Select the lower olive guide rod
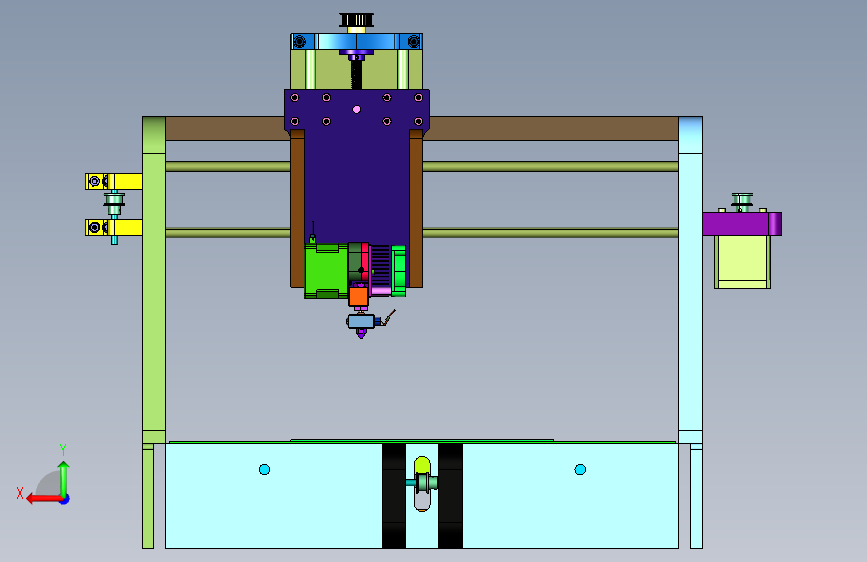The width and height of the screenshot is (867, 562). [x=550, y=233]
